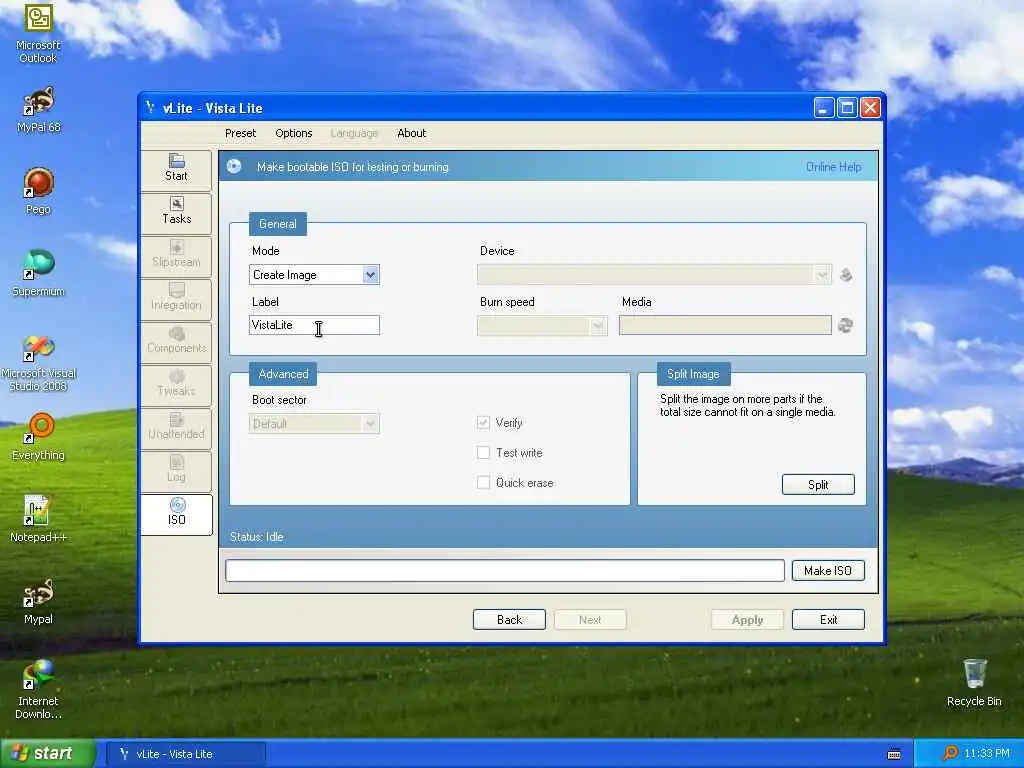Viewport: 1024px width, 768px height.
Task: Open Microsoft Outlook desktop icon
Action: pos(38,34)
